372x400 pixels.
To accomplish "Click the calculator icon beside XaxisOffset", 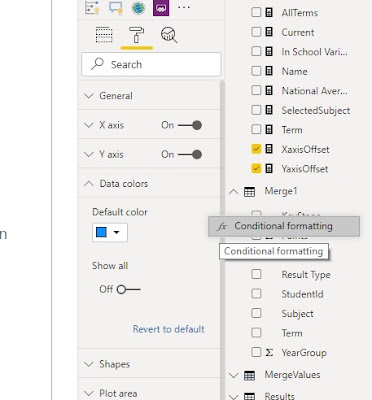I will point(269,149).
